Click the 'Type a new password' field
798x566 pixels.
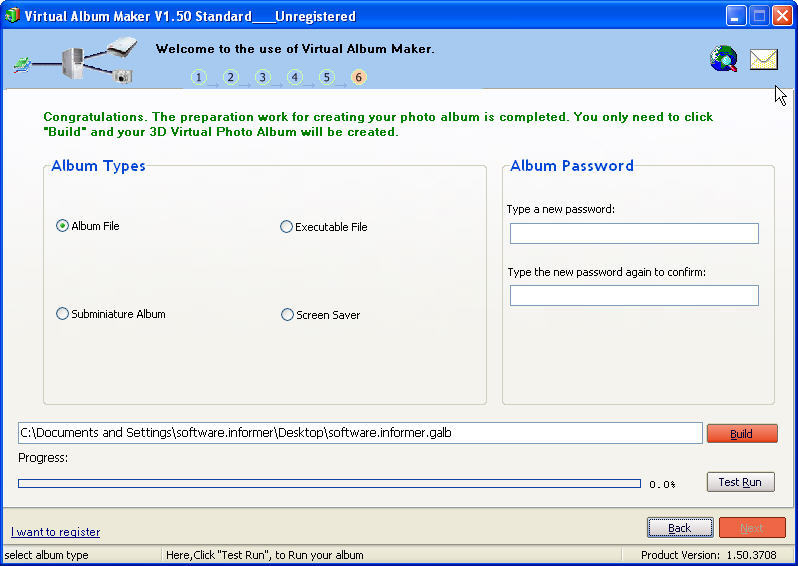pyautogui.click(x=634, y=234)
